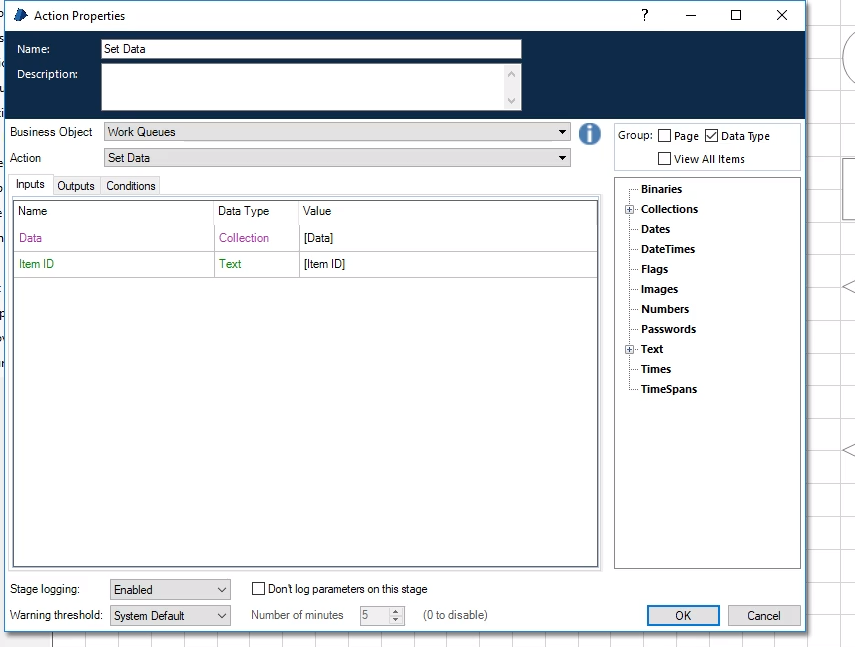This screenshot has width=855, height=647.
Task: Click the Name column header
Action: 114,211
